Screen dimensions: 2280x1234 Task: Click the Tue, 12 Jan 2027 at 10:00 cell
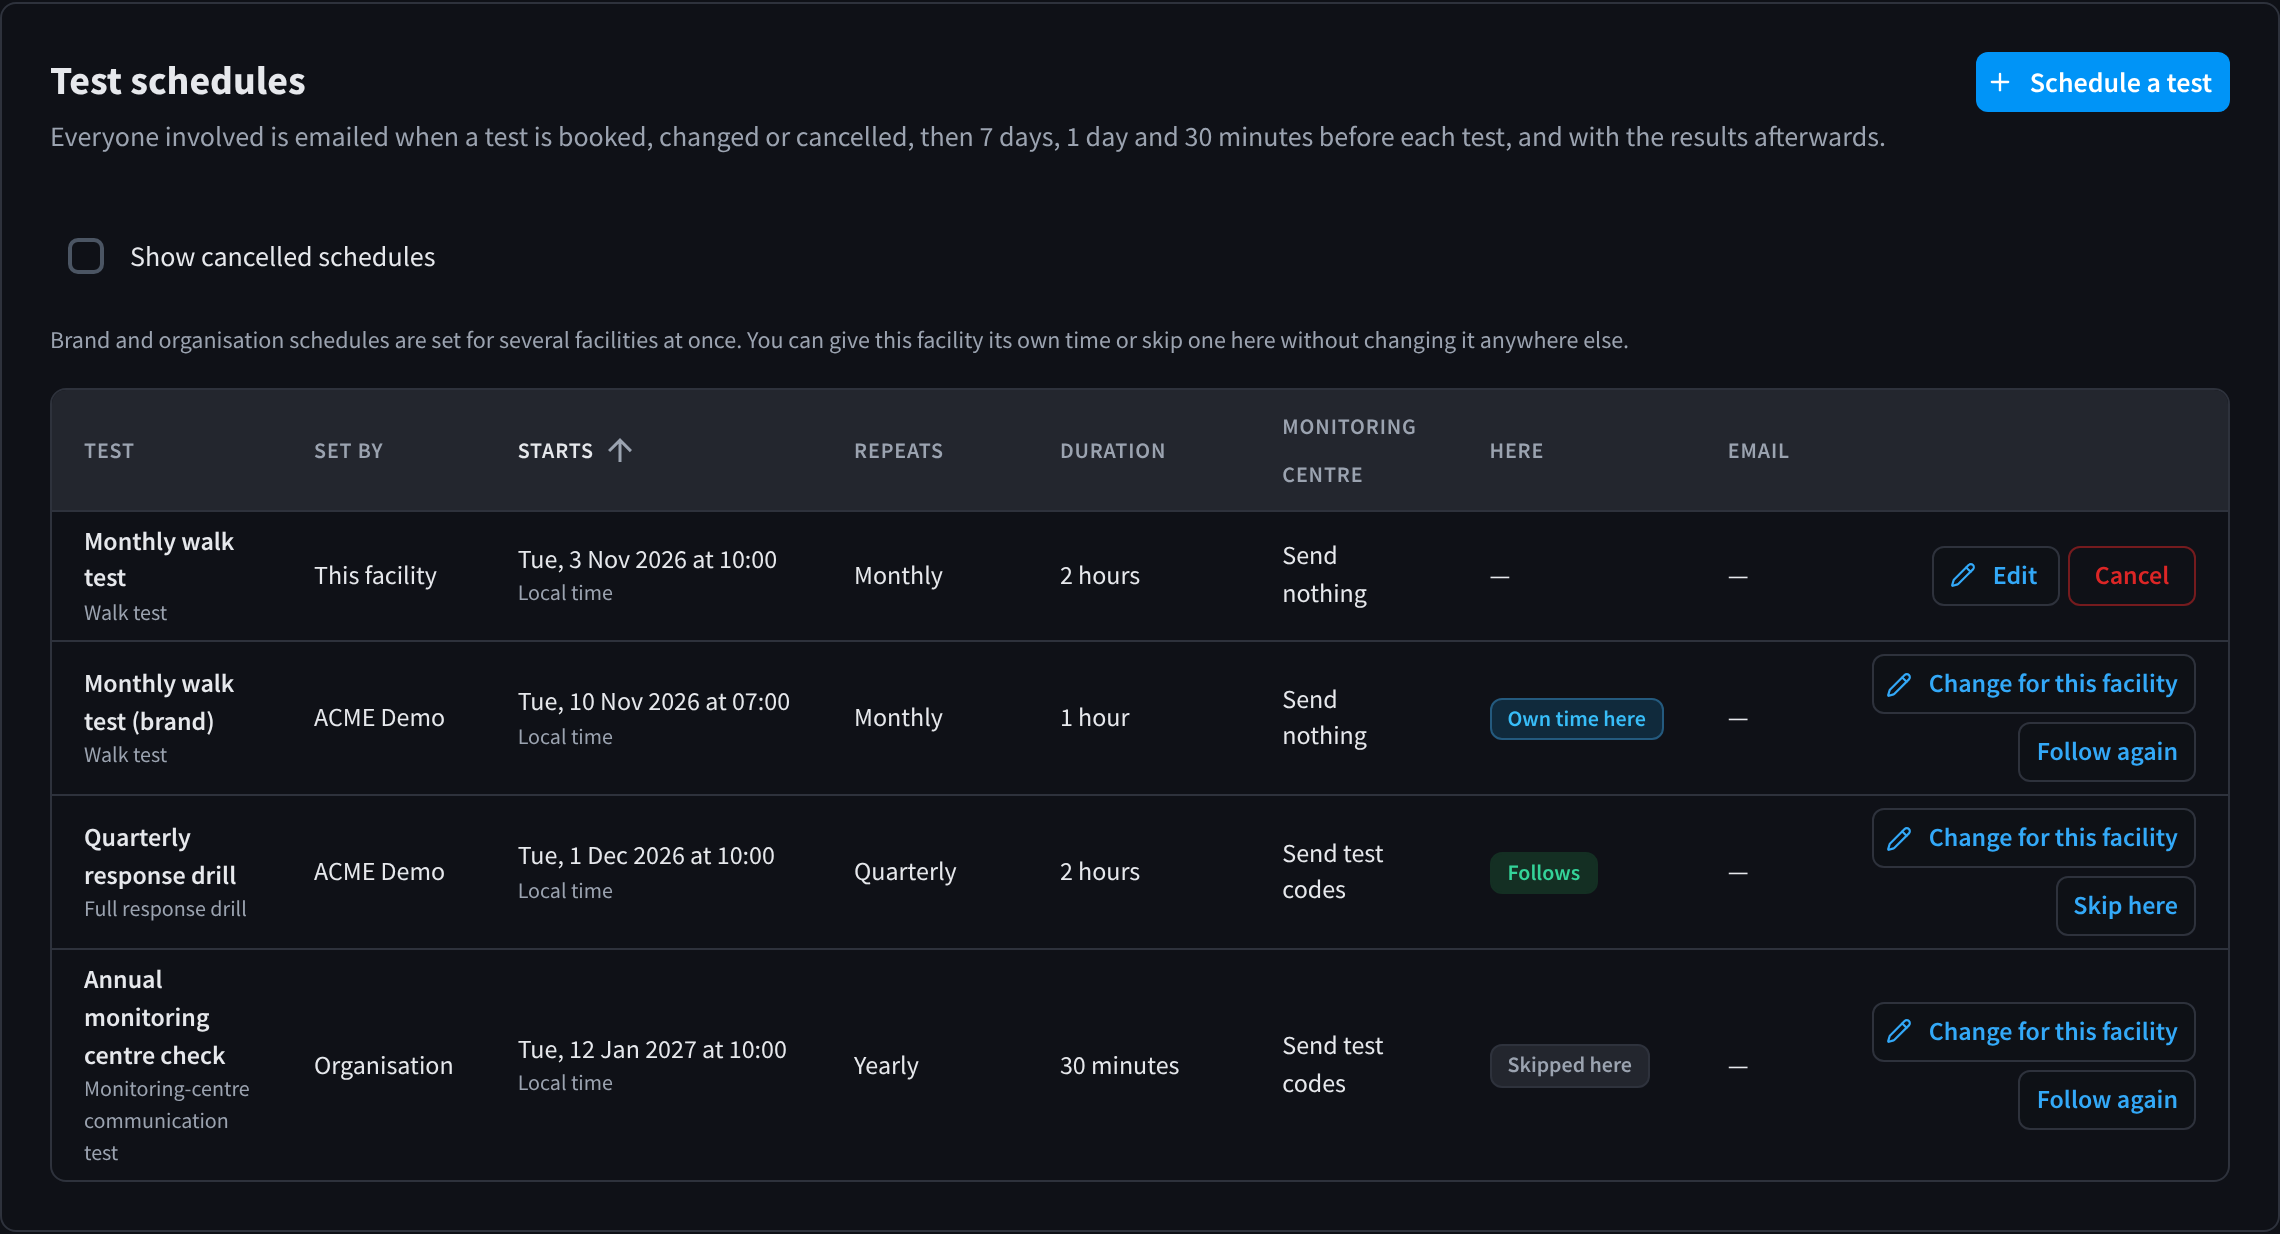[x=652, y=1050]
